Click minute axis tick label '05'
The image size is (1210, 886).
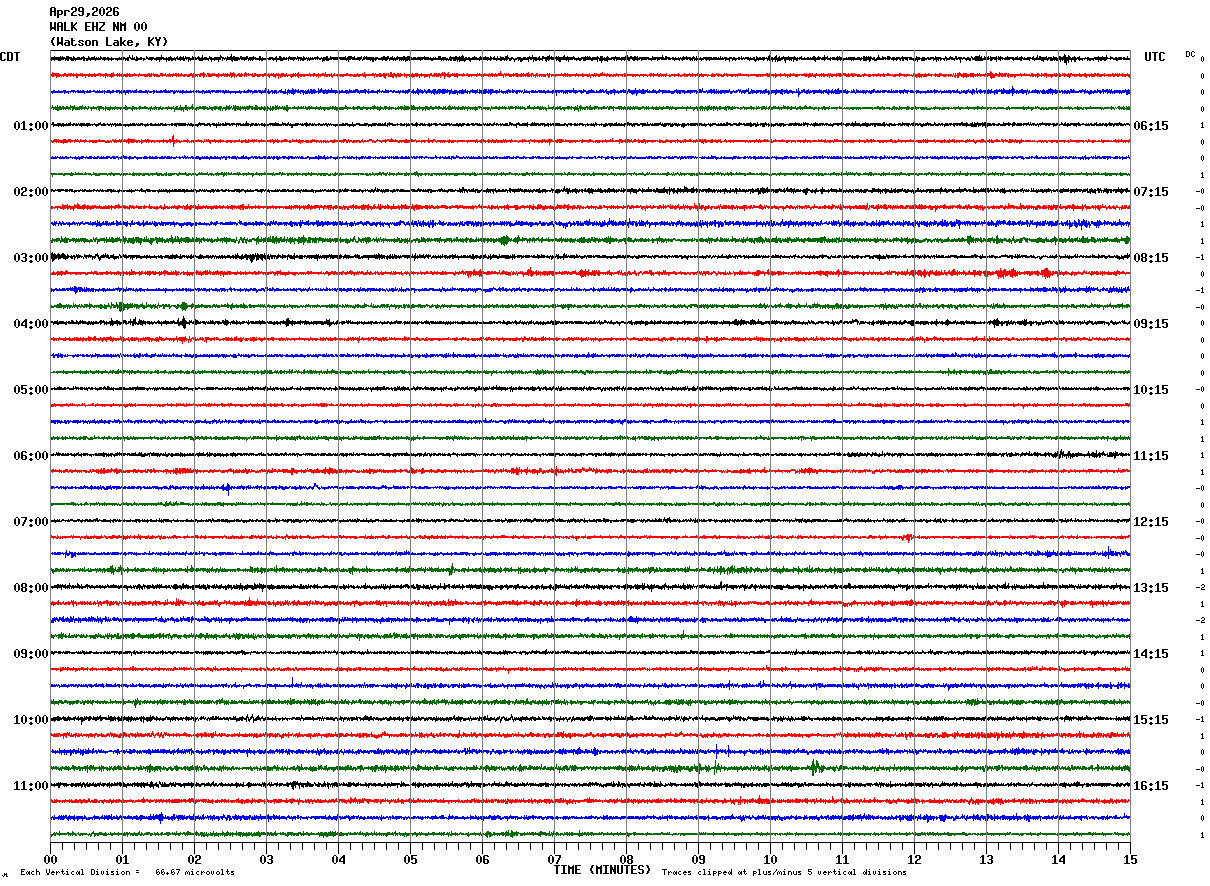pos(410,859)
